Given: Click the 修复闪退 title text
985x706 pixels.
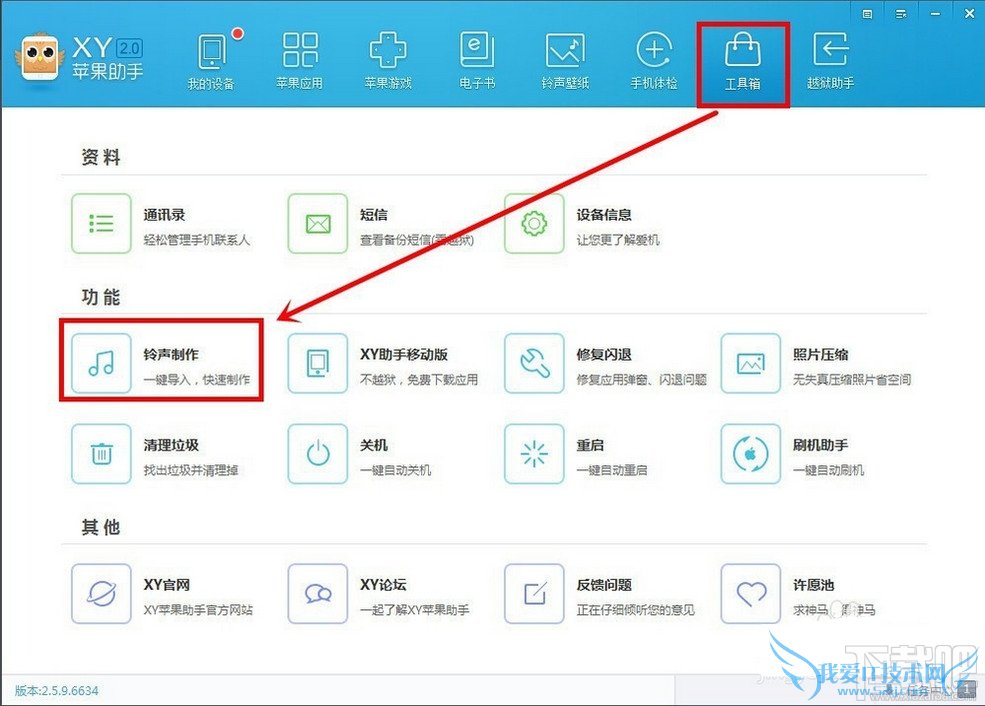Looking at the screenshot, I should [604, 354].
